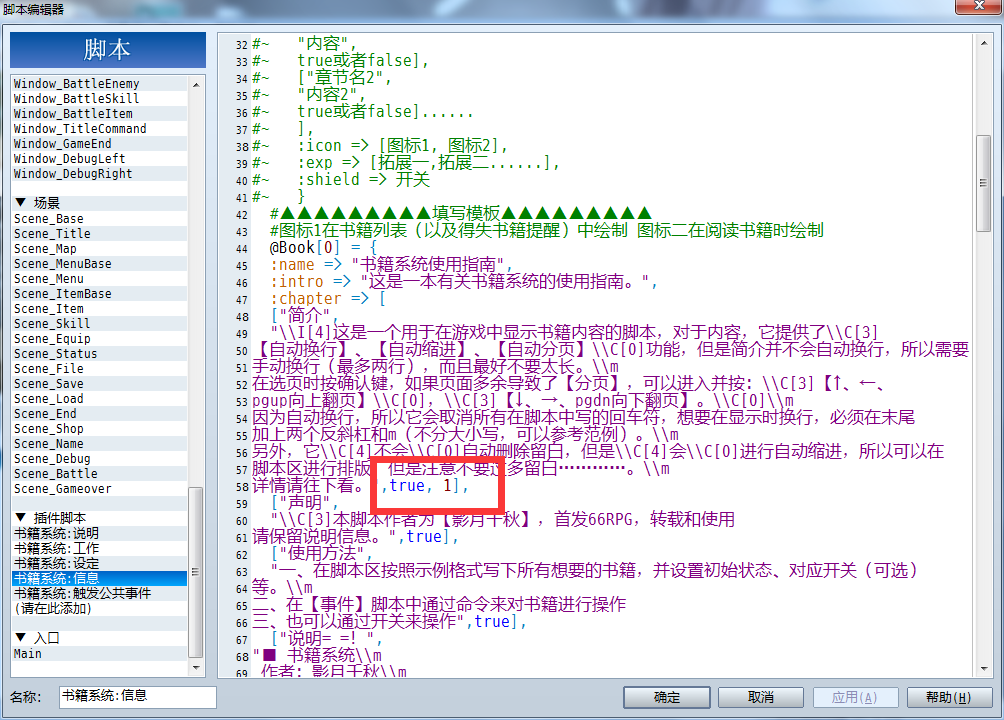This screenshot has width=1004, height=720.
Task: Select Window_BattleEnemy in script list
Action: click(100, 84)
